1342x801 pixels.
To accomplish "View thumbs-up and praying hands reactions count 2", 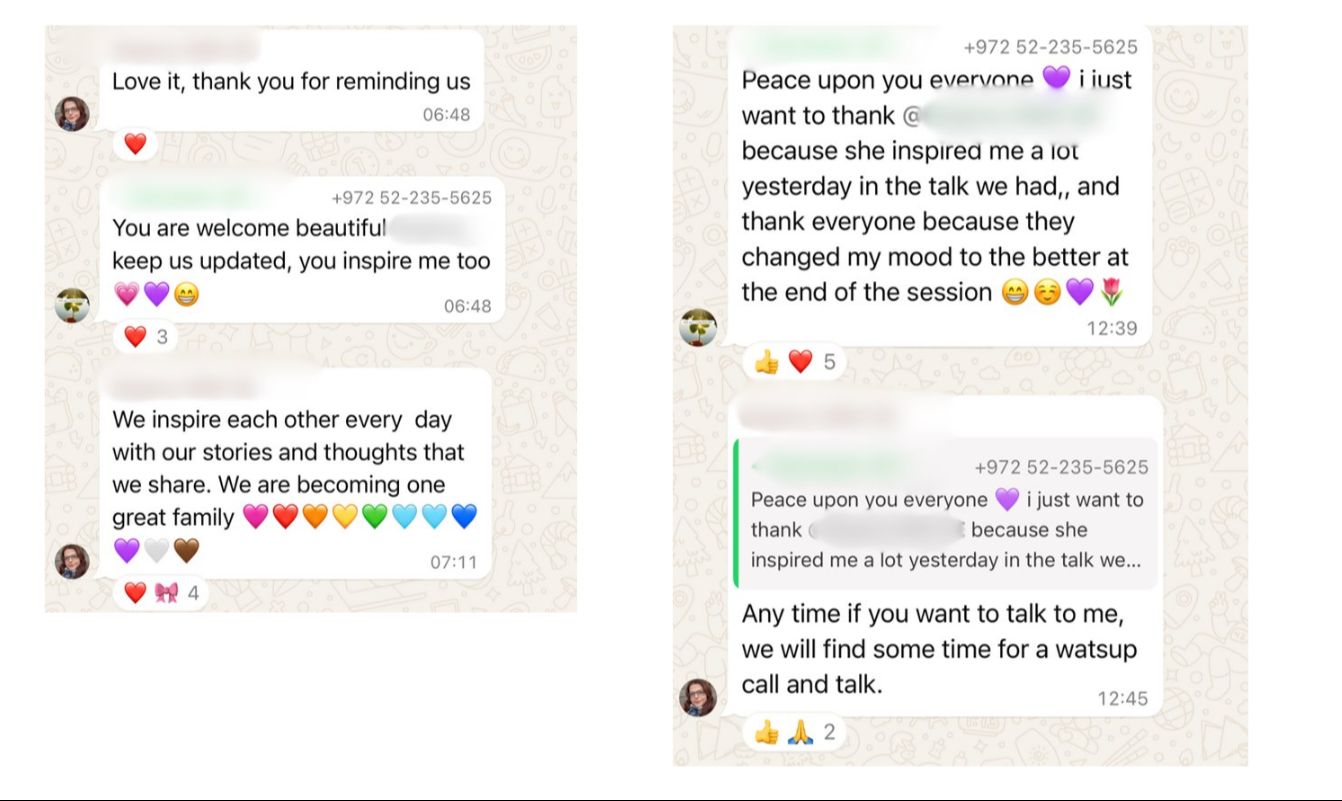I will tap(795, 733).
